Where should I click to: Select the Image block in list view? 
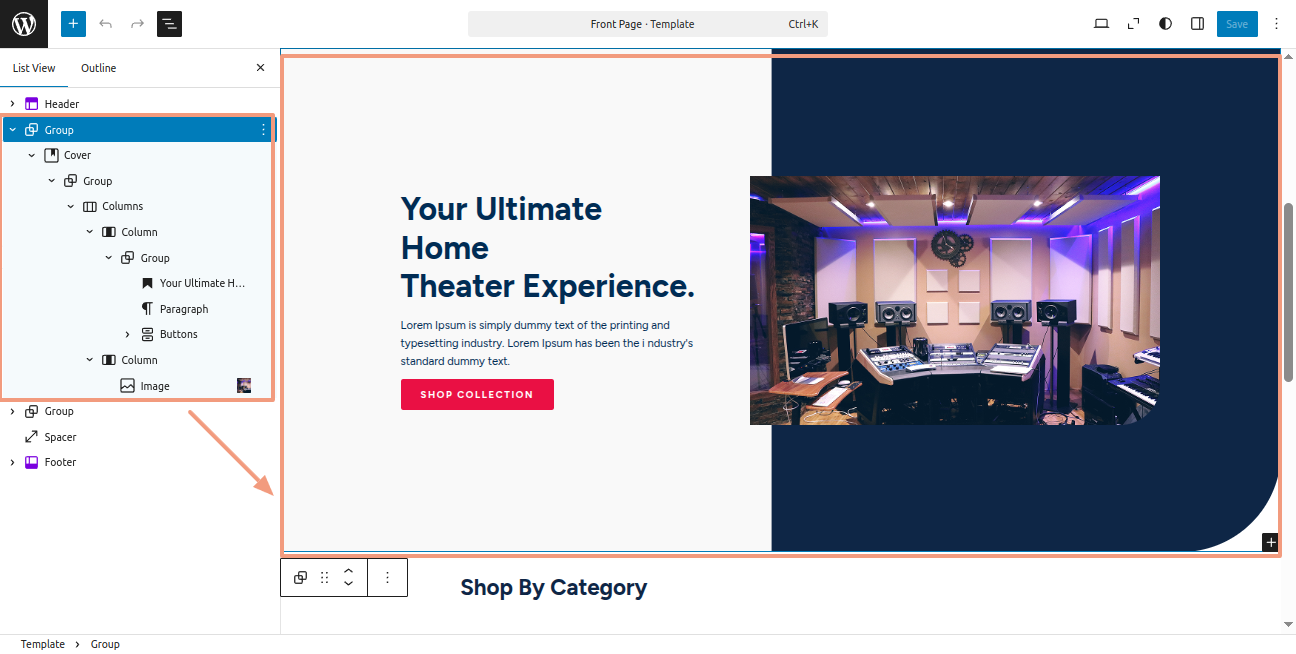click(154, 386)
